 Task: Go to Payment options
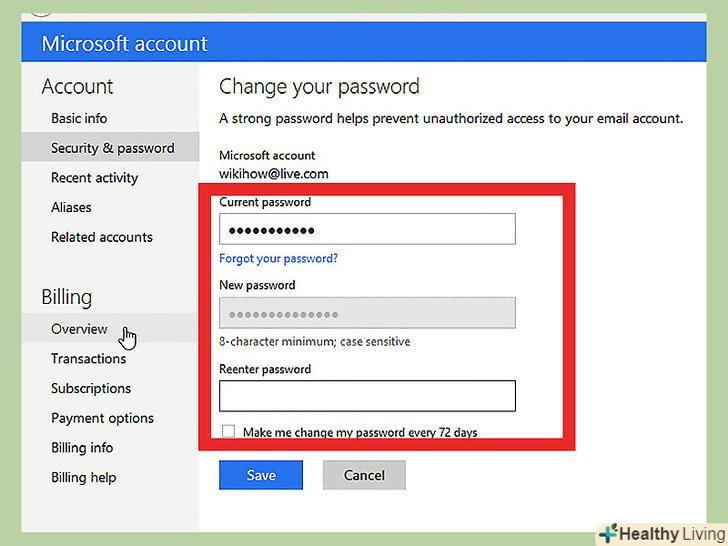coord(102,418)
